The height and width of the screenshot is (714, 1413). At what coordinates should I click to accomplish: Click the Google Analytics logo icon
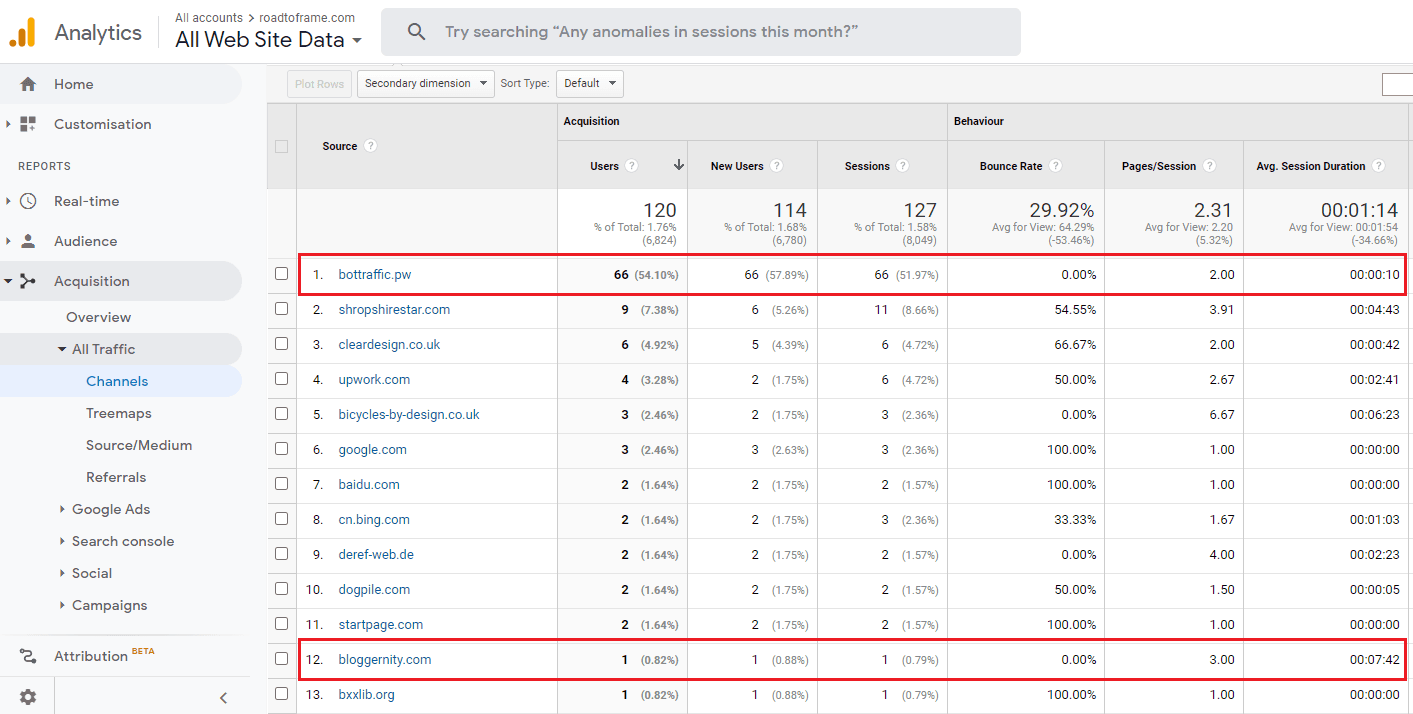point(22,33)
